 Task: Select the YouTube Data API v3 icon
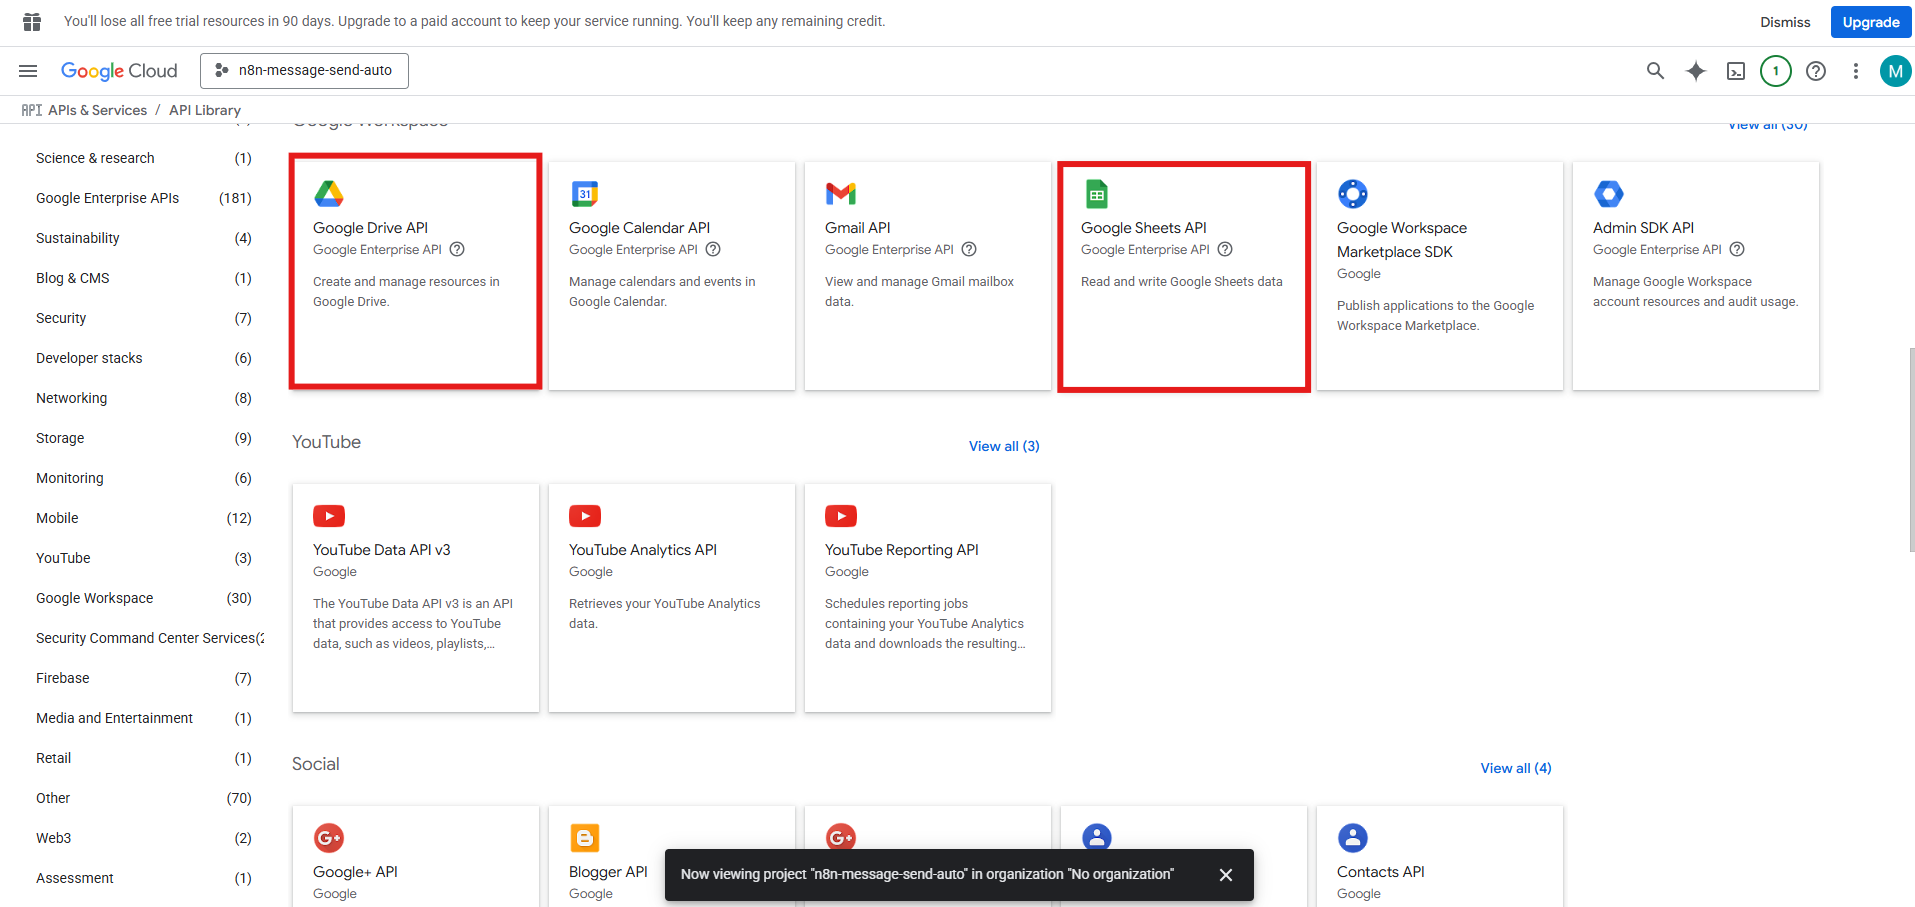[x=328, y=516]
